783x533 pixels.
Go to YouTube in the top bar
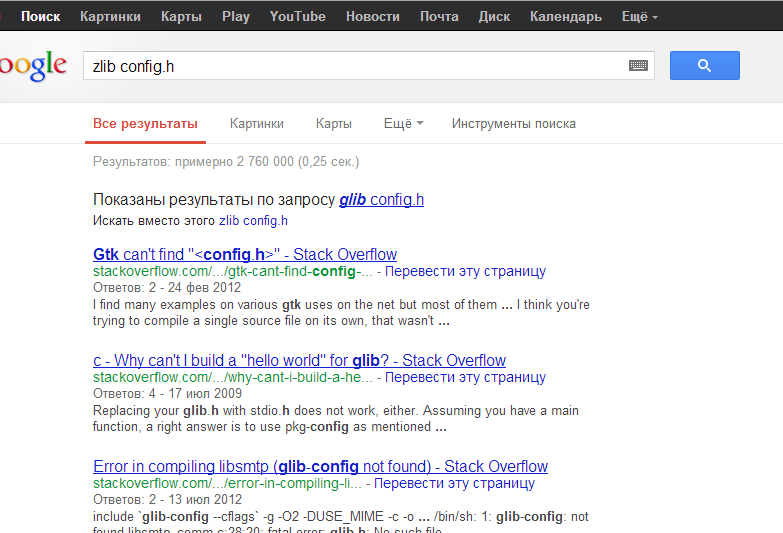click(298, 16)
